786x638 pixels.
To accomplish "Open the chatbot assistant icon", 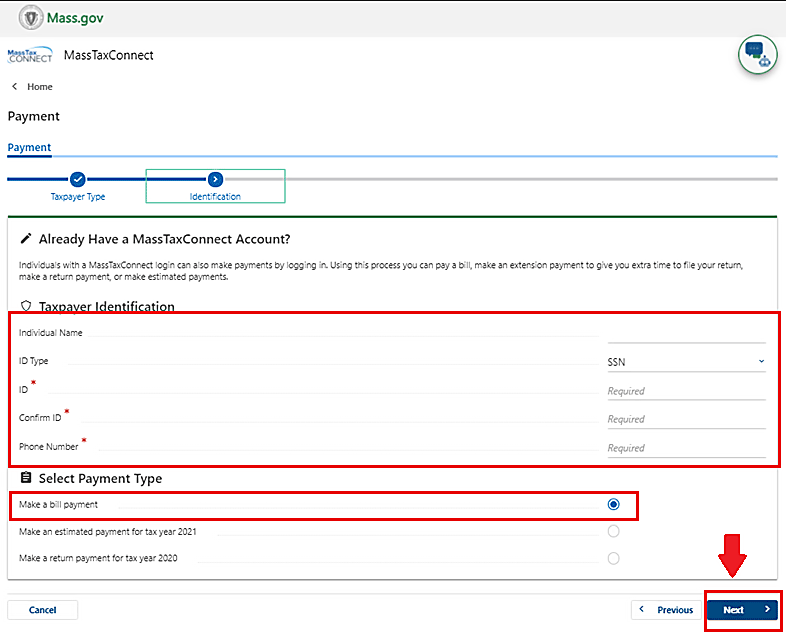I will tap(757, 55).
